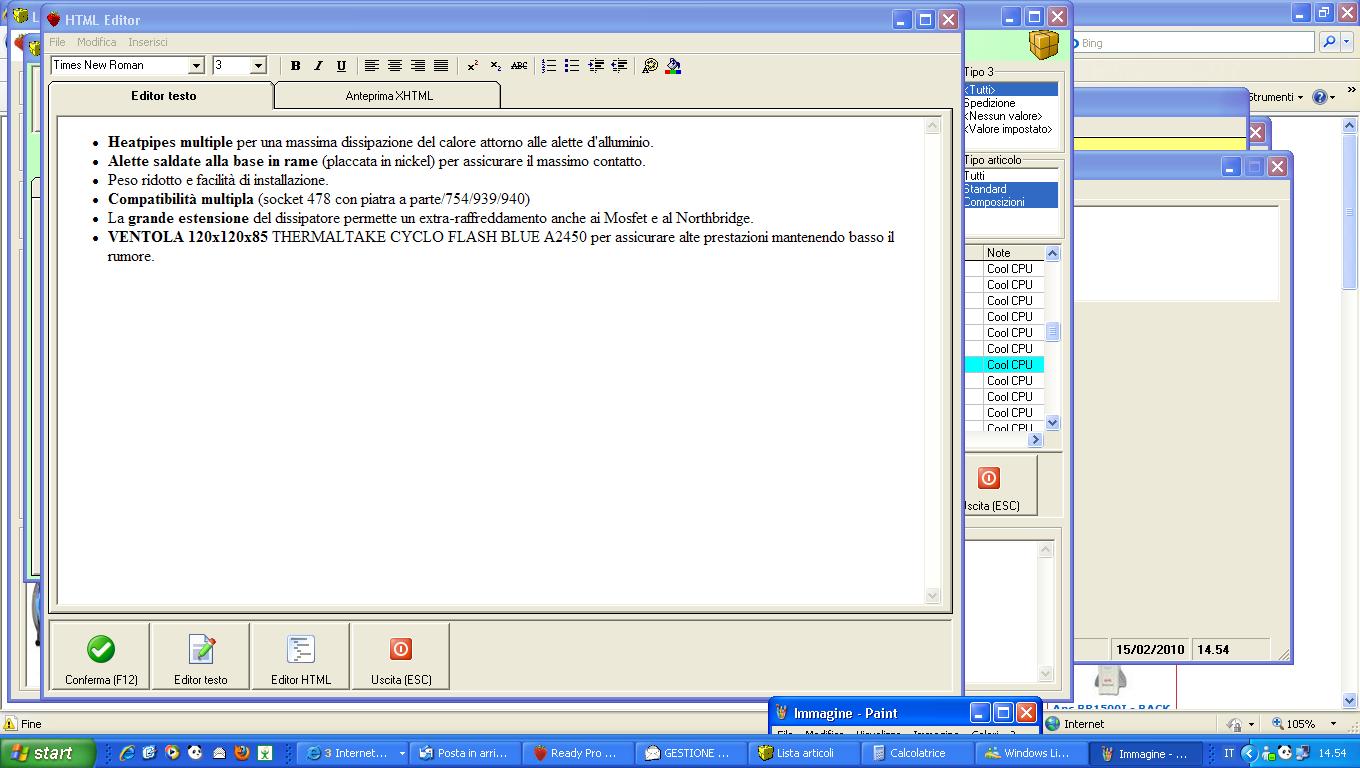Apply subscript formatting
Image resolution: width=1360 pixels, height=768 pixels.
496,66
